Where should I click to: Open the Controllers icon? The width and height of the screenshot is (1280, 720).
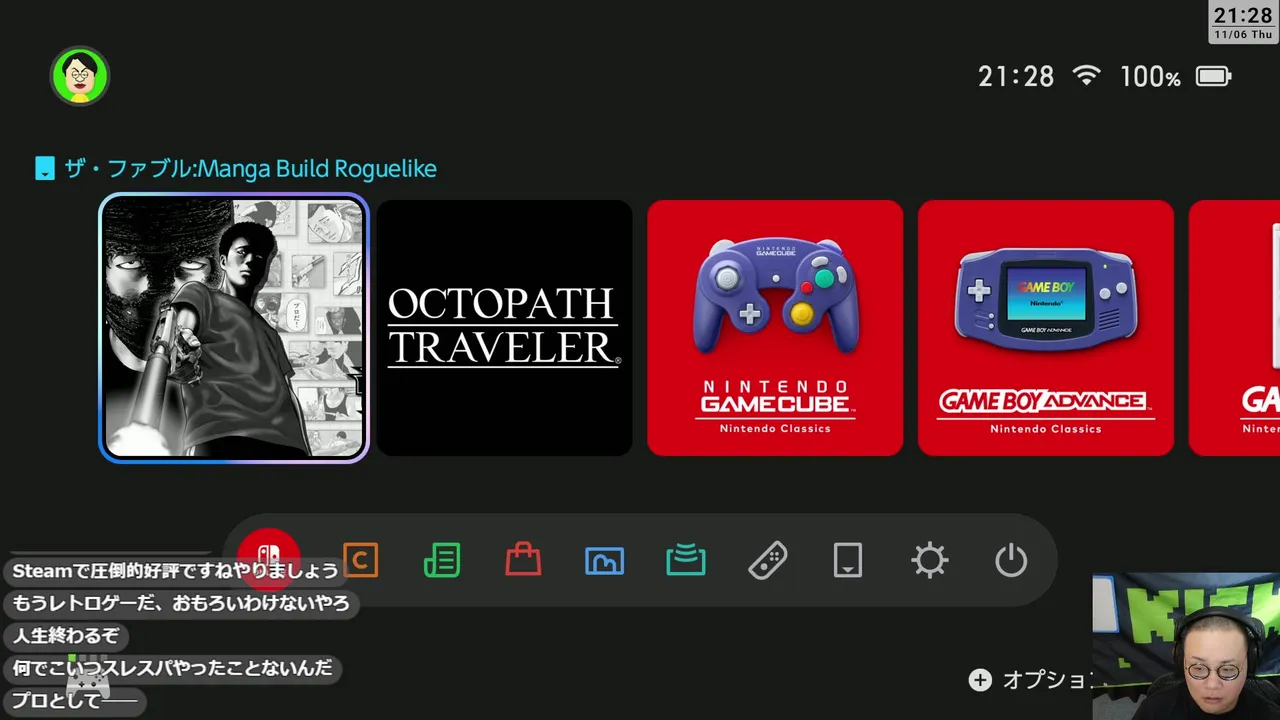tap(767, 561)
